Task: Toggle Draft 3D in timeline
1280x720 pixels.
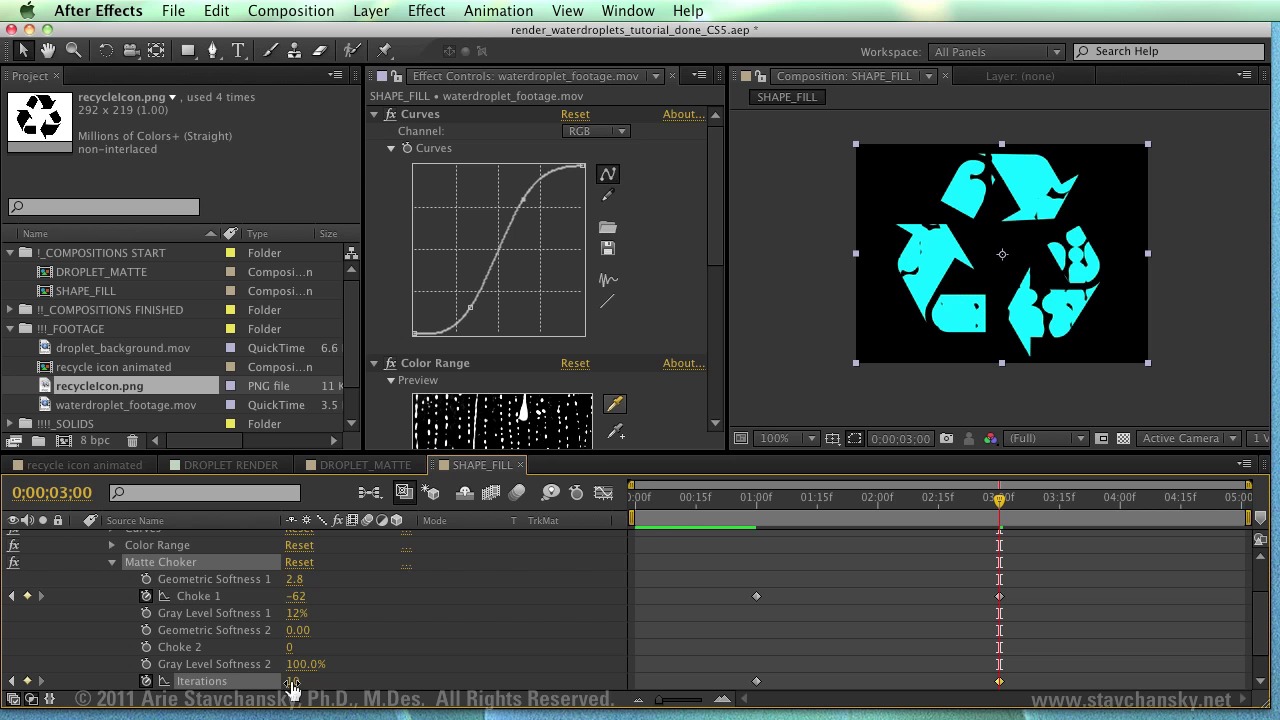Action: point(431,492)
